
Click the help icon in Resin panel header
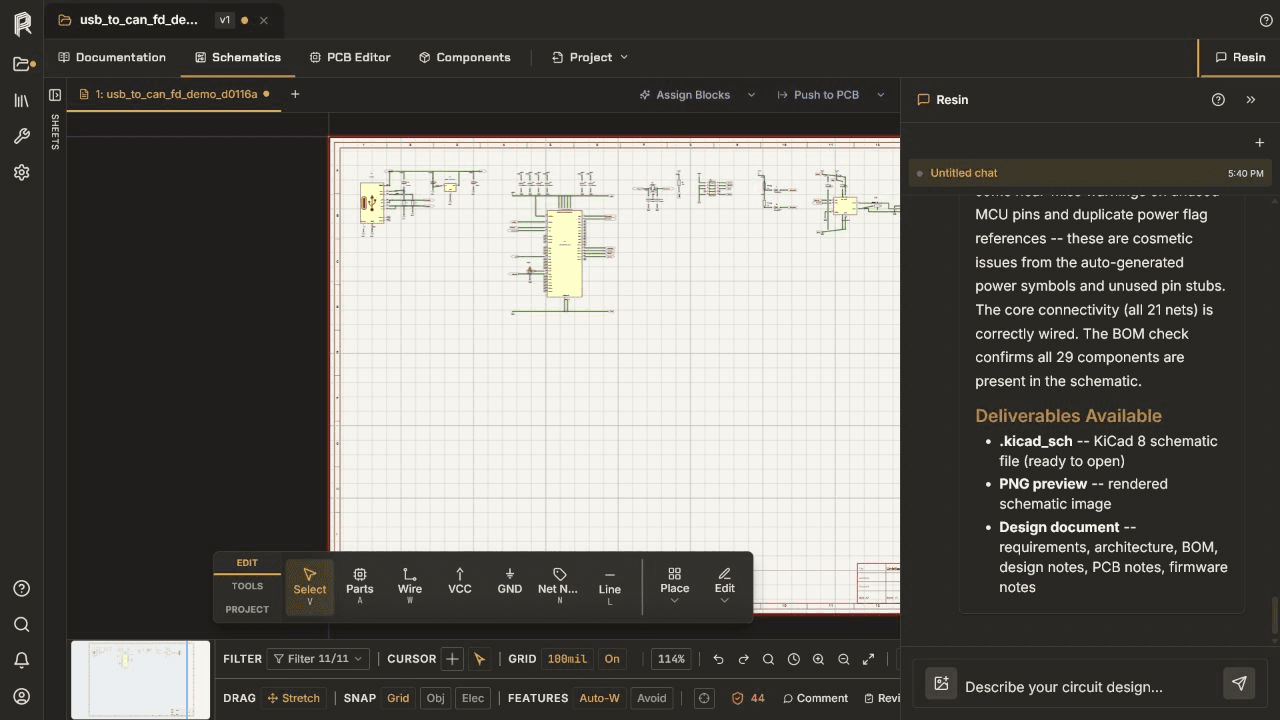(1218, 100)
